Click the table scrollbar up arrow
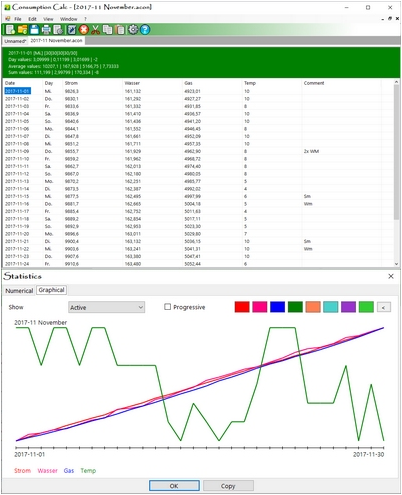Viewport: 402px width, 495px height. point(396,82)
